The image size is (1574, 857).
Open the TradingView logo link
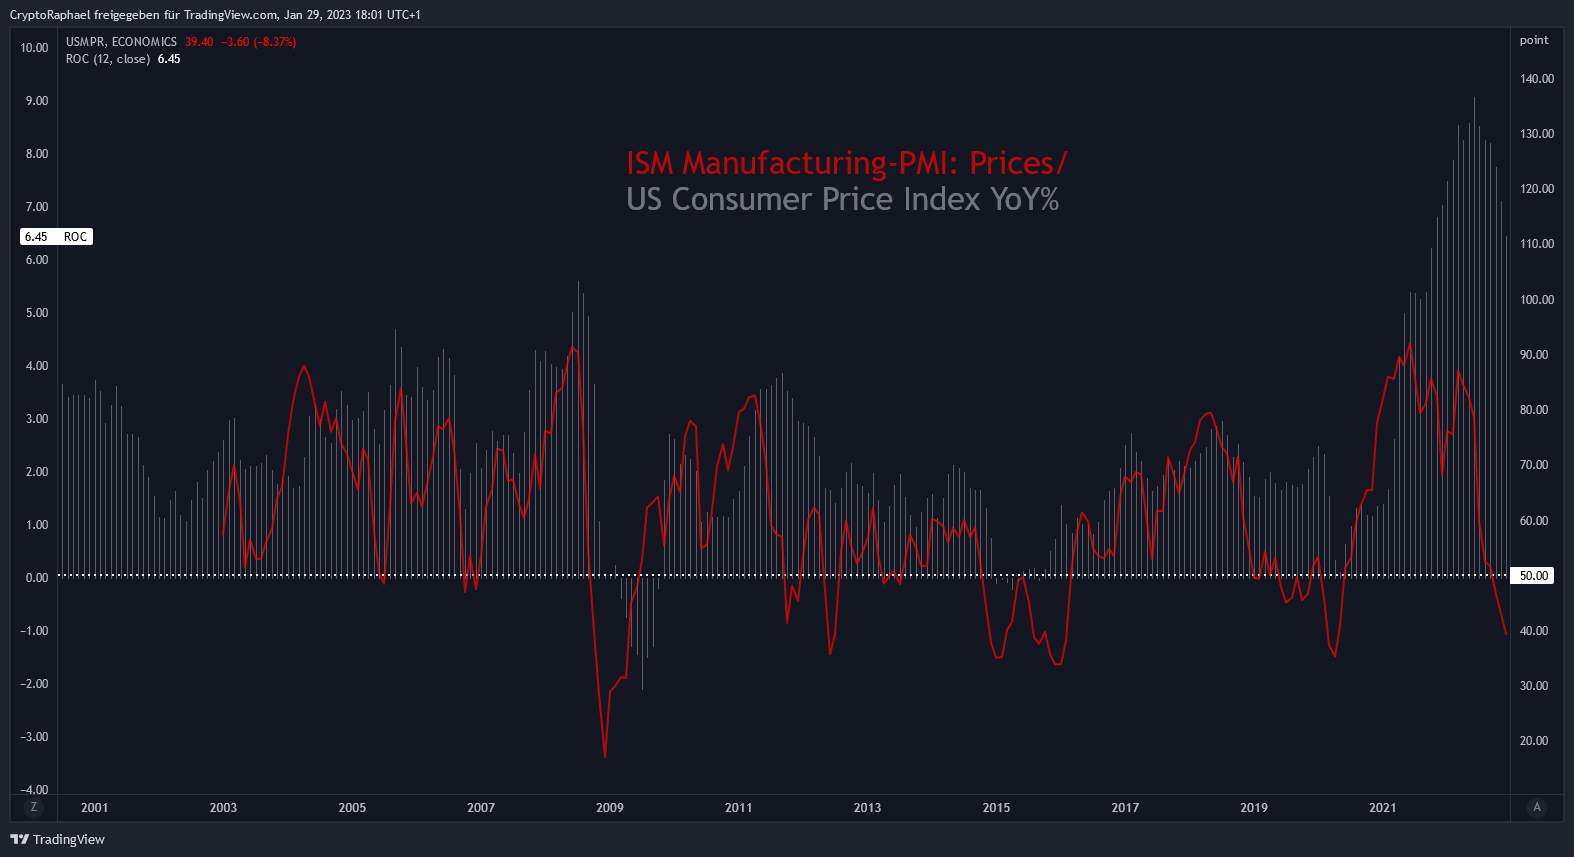[57, 839]
